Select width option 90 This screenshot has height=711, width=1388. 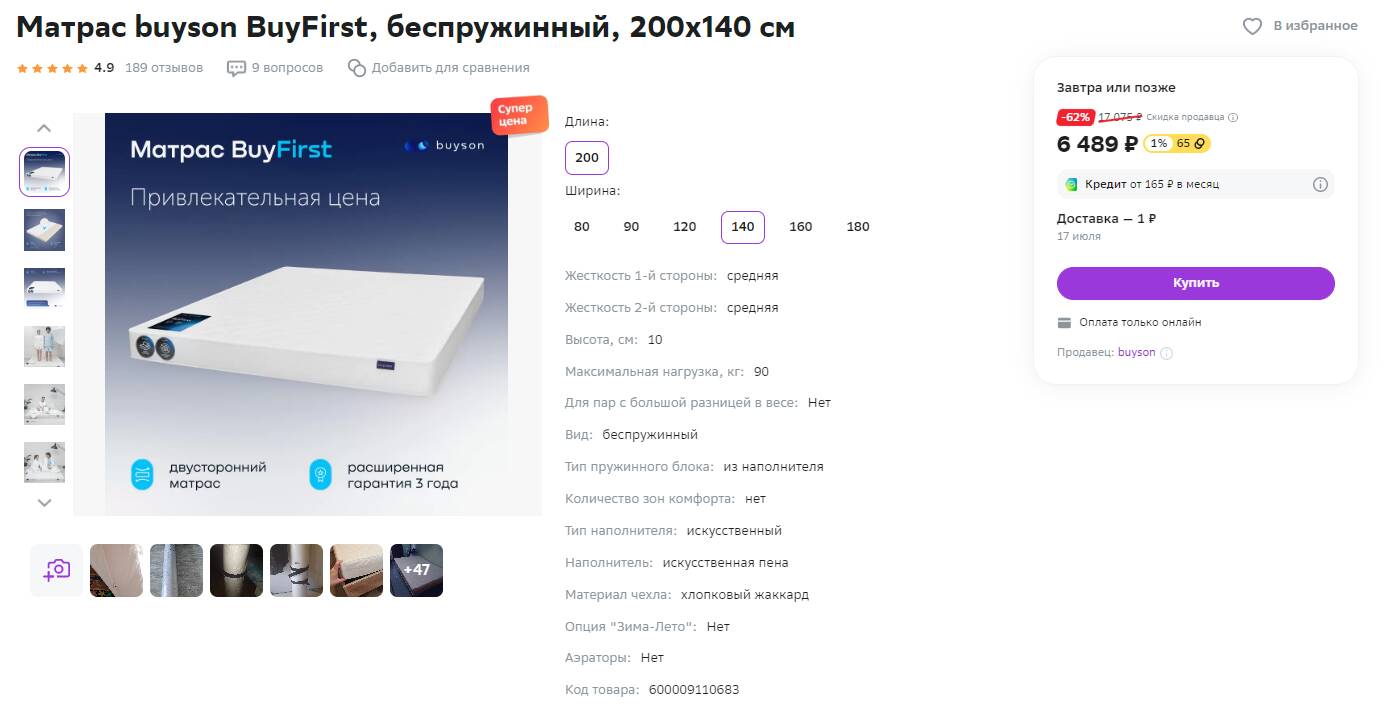631,227
